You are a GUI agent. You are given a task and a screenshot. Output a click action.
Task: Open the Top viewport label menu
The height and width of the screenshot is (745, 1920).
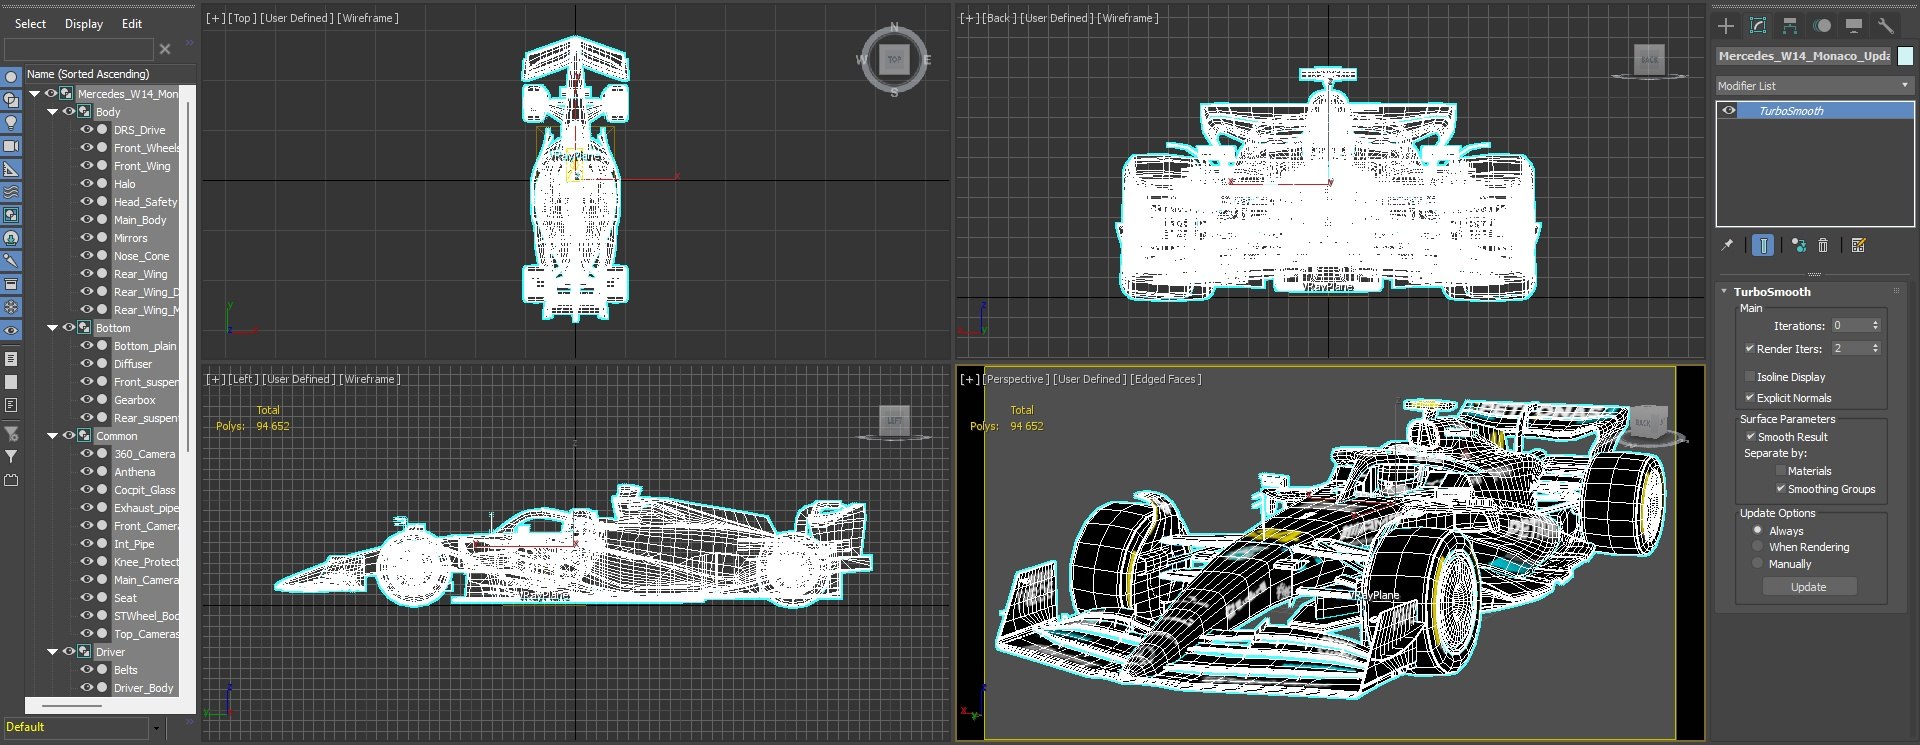[x=241, y=18]
